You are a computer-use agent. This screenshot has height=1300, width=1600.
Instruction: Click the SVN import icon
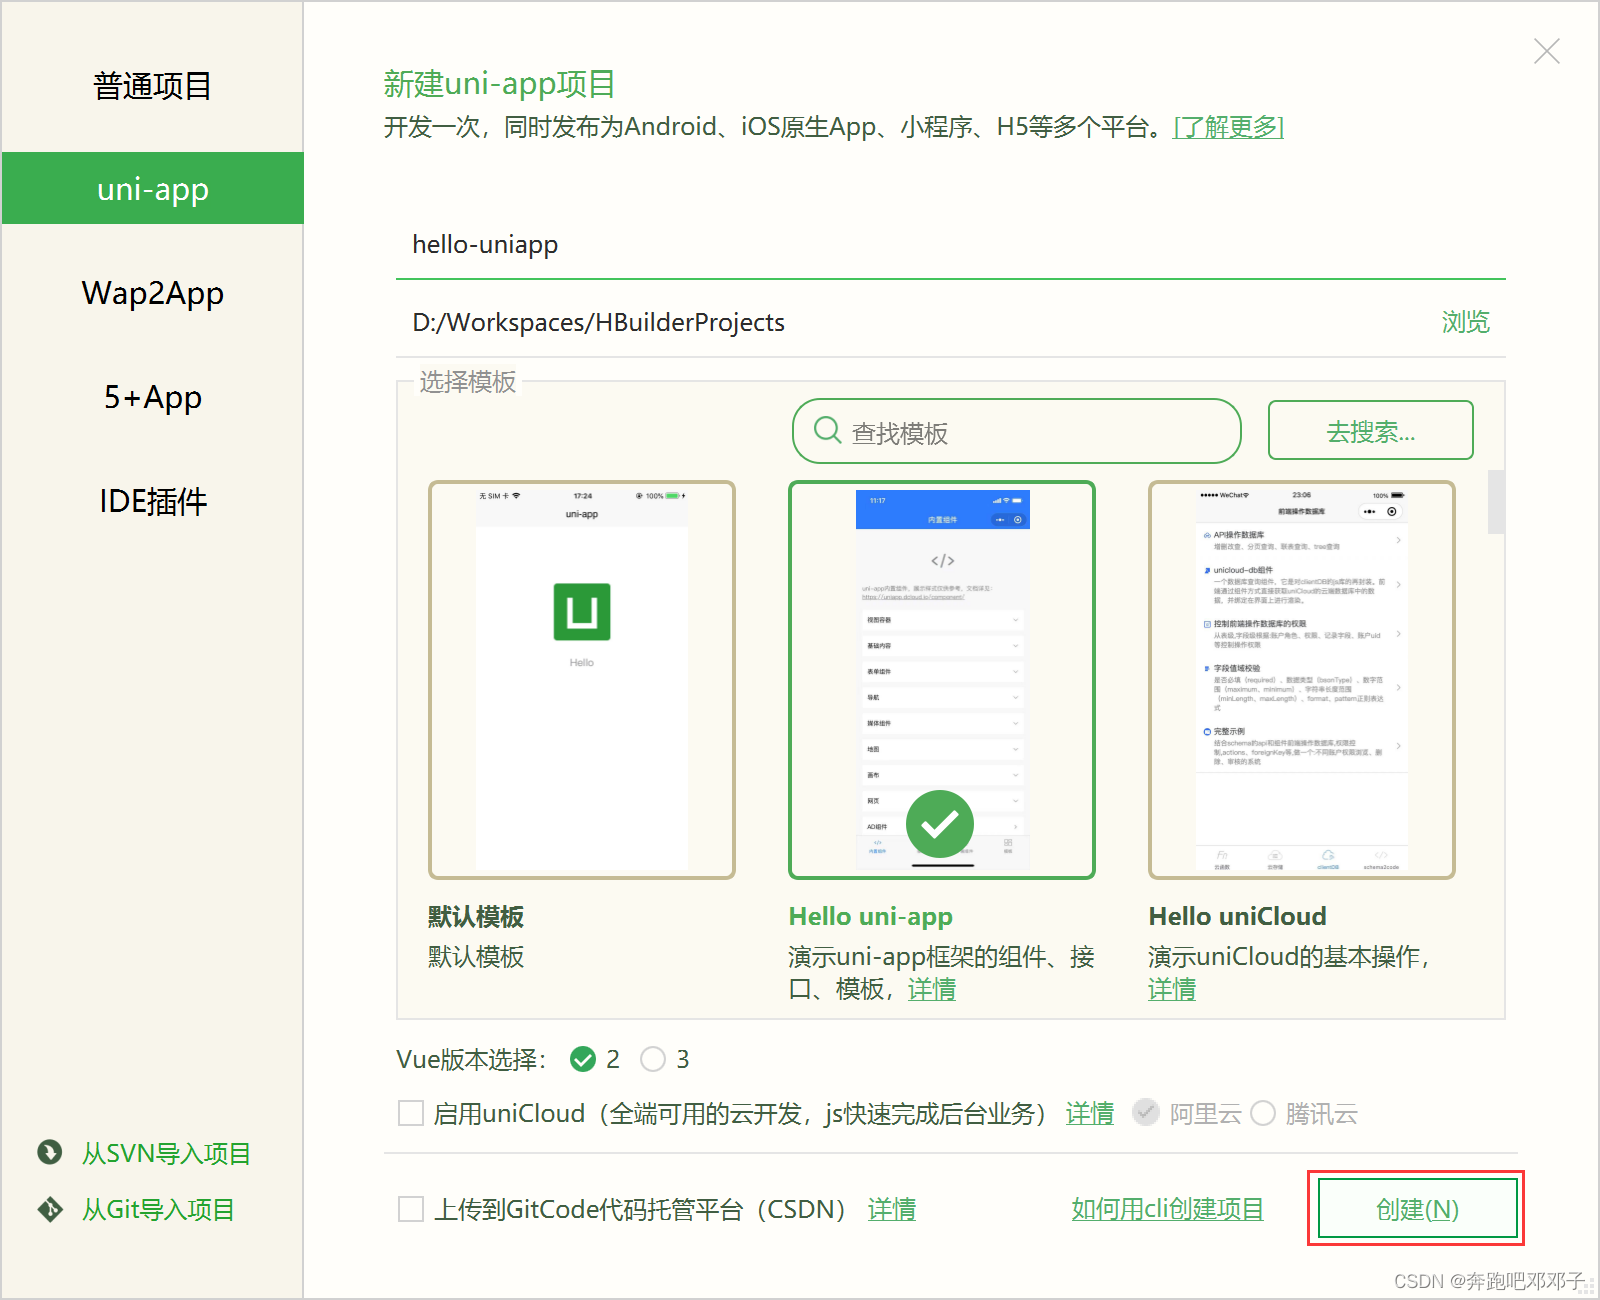coord(49,1152)
